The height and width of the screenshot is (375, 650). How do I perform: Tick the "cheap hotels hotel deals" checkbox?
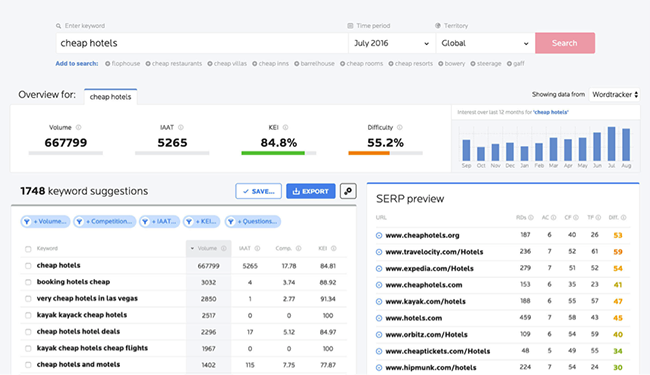(28, 332)
